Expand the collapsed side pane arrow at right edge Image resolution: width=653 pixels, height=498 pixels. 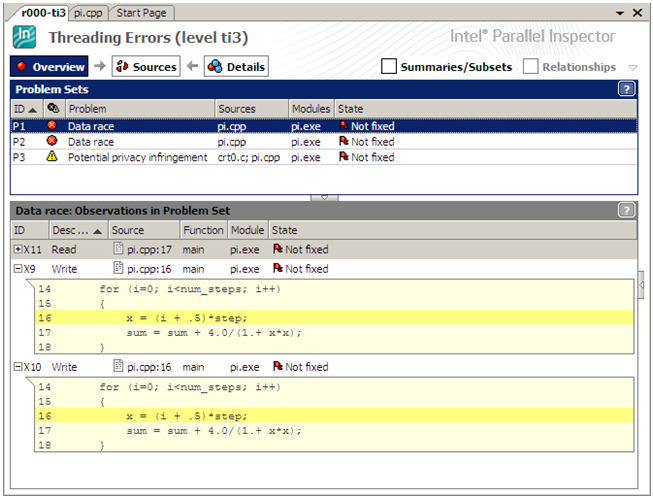641,285
